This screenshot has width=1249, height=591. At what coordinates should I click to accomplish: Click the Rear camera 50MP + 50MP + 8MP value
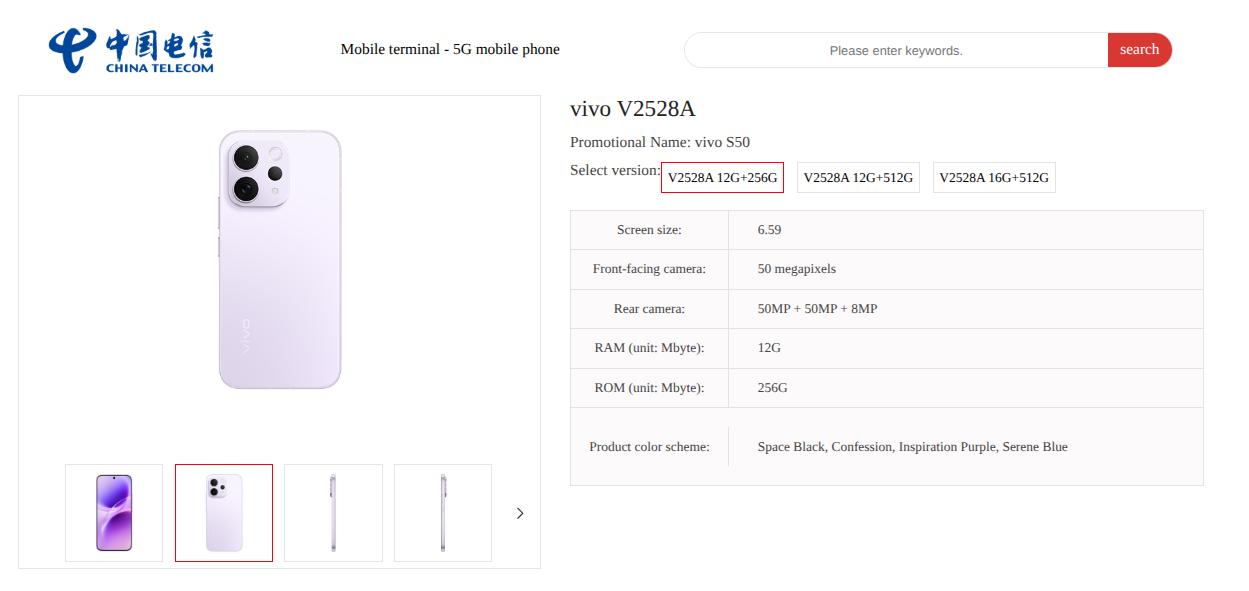click(x=817, y=309)
